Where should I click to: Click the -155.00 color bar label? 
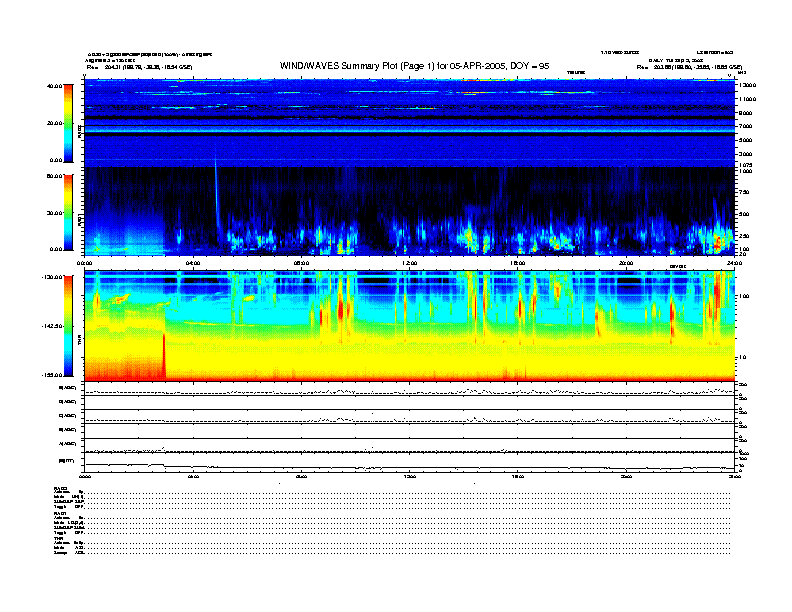point(52,375)
